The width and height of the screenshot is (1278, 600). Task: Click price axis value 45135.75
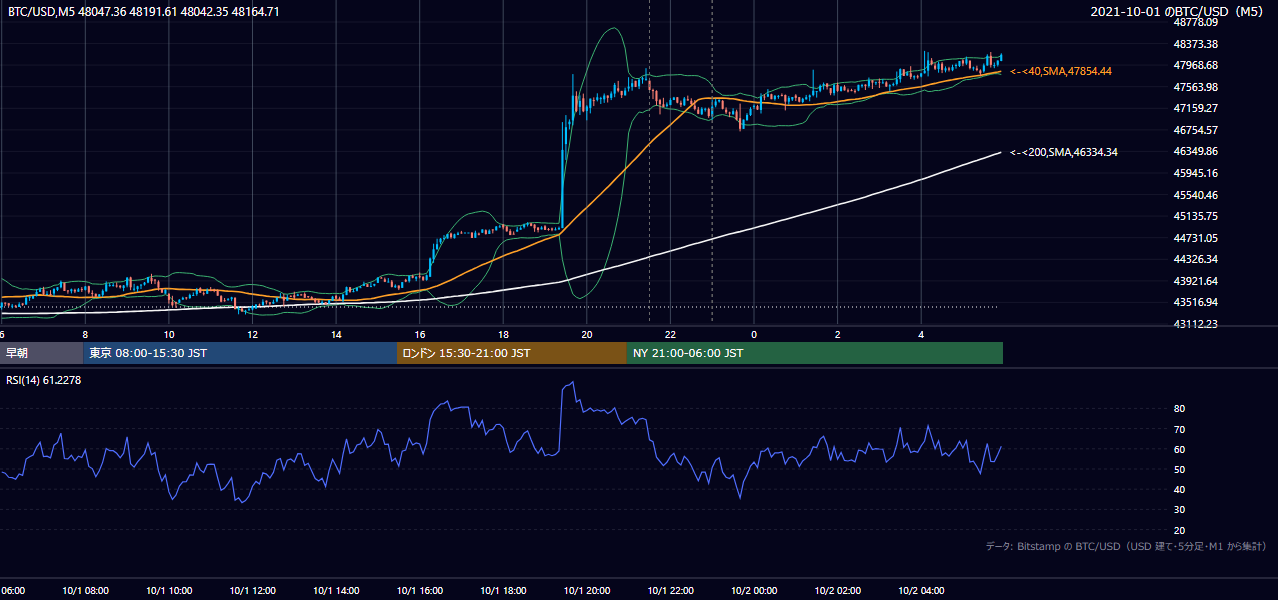[1195, 216]
